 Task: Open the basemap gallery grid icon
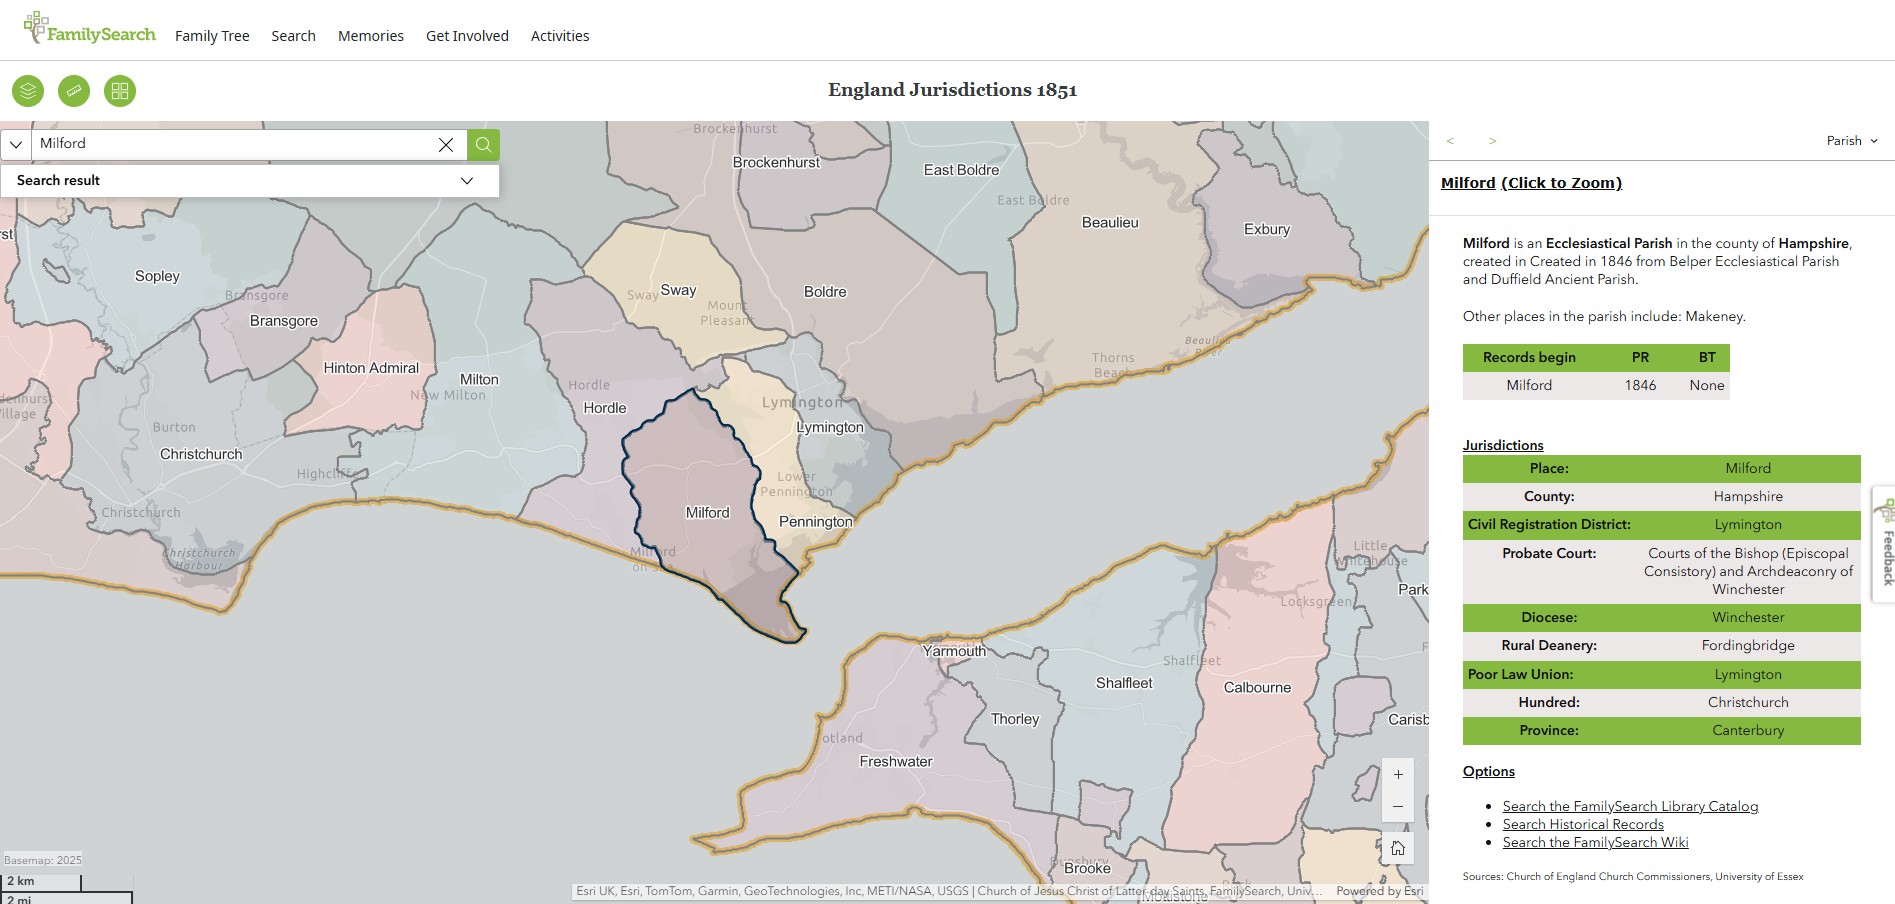click(120, 90)
